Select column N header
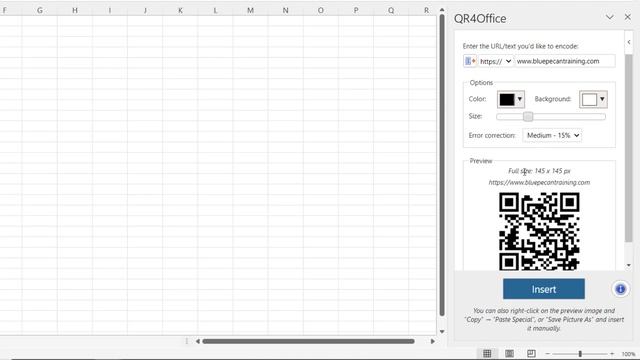The image size is (640, 360). (x=285, y=11)
